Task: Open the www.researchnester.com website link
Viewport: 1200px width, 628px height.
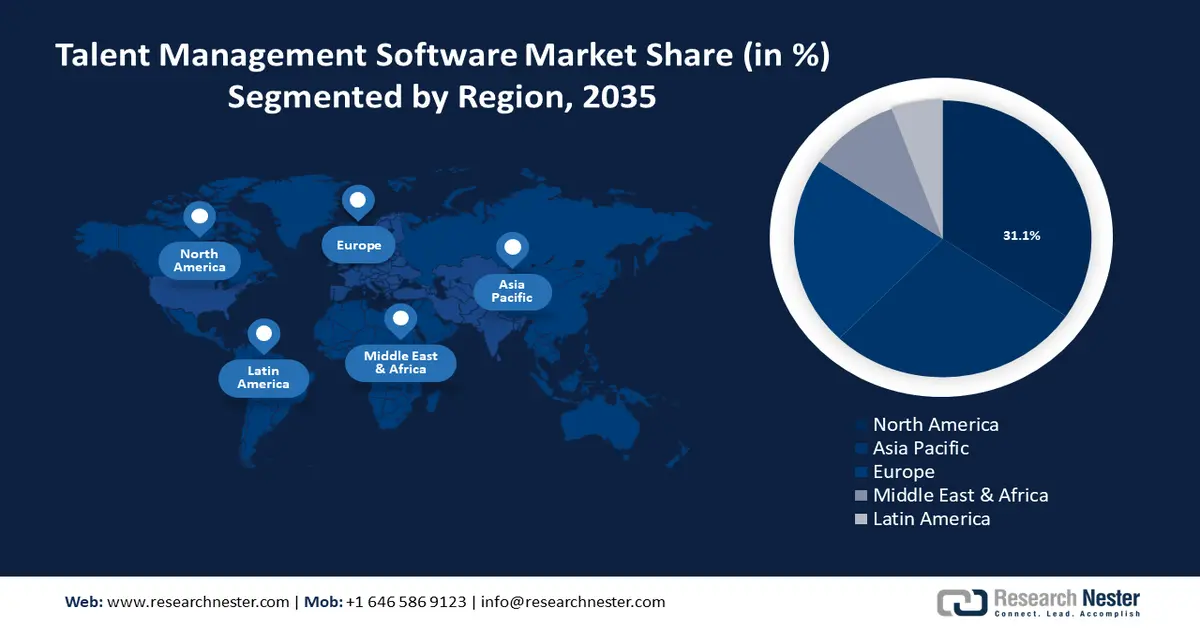Action: (198, 602)
